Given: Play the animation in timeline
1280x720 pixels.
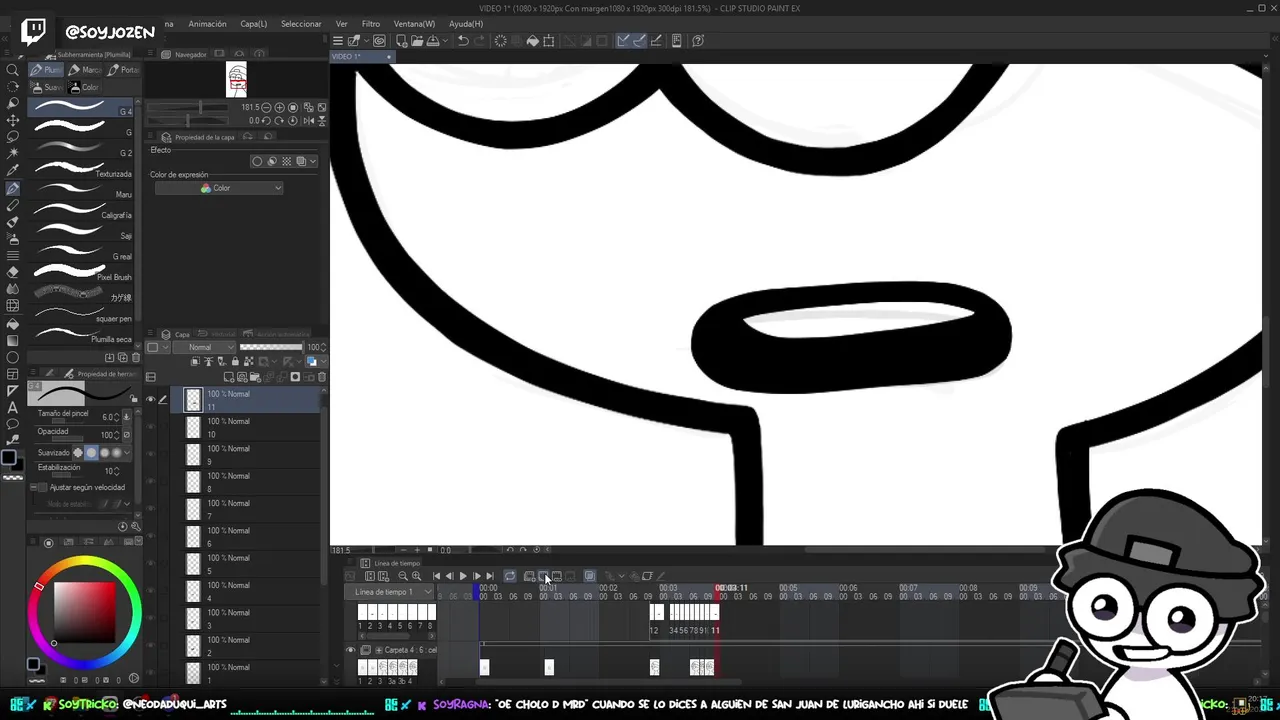Looking at the screenshot, I should tap(462, 576).
